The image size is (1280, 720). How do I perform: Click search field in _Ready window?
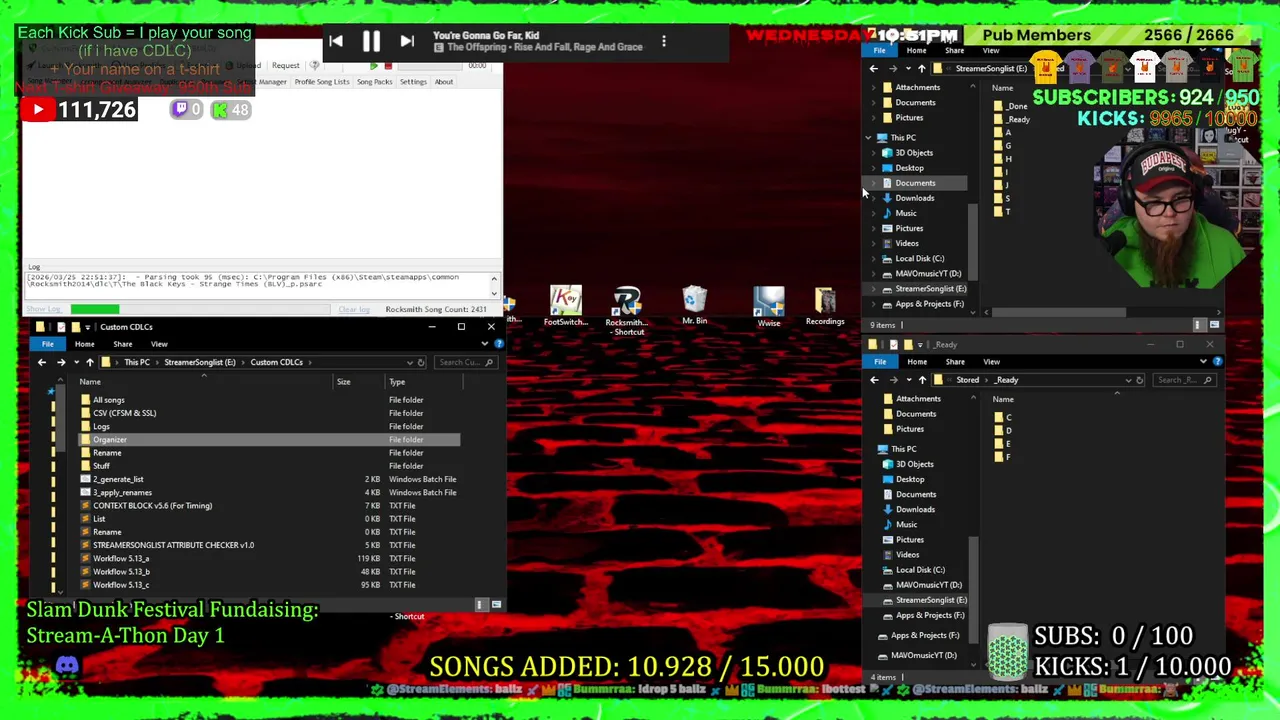pyautogui.click(x=1184, y=380)
